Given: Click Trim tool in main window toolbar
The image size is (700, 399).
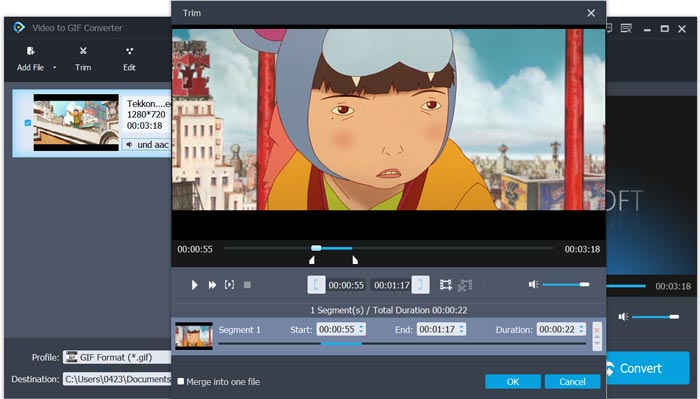Looking at the screenshot, I should click(x=83, y=58).
